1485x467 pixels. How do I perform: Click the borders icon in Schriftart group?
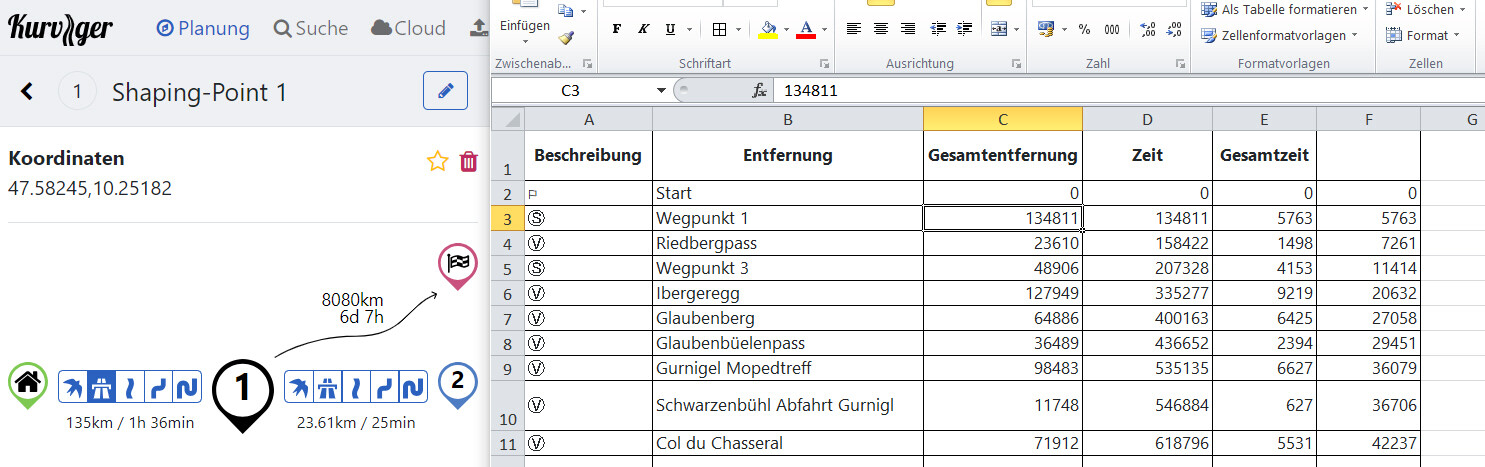720,29
